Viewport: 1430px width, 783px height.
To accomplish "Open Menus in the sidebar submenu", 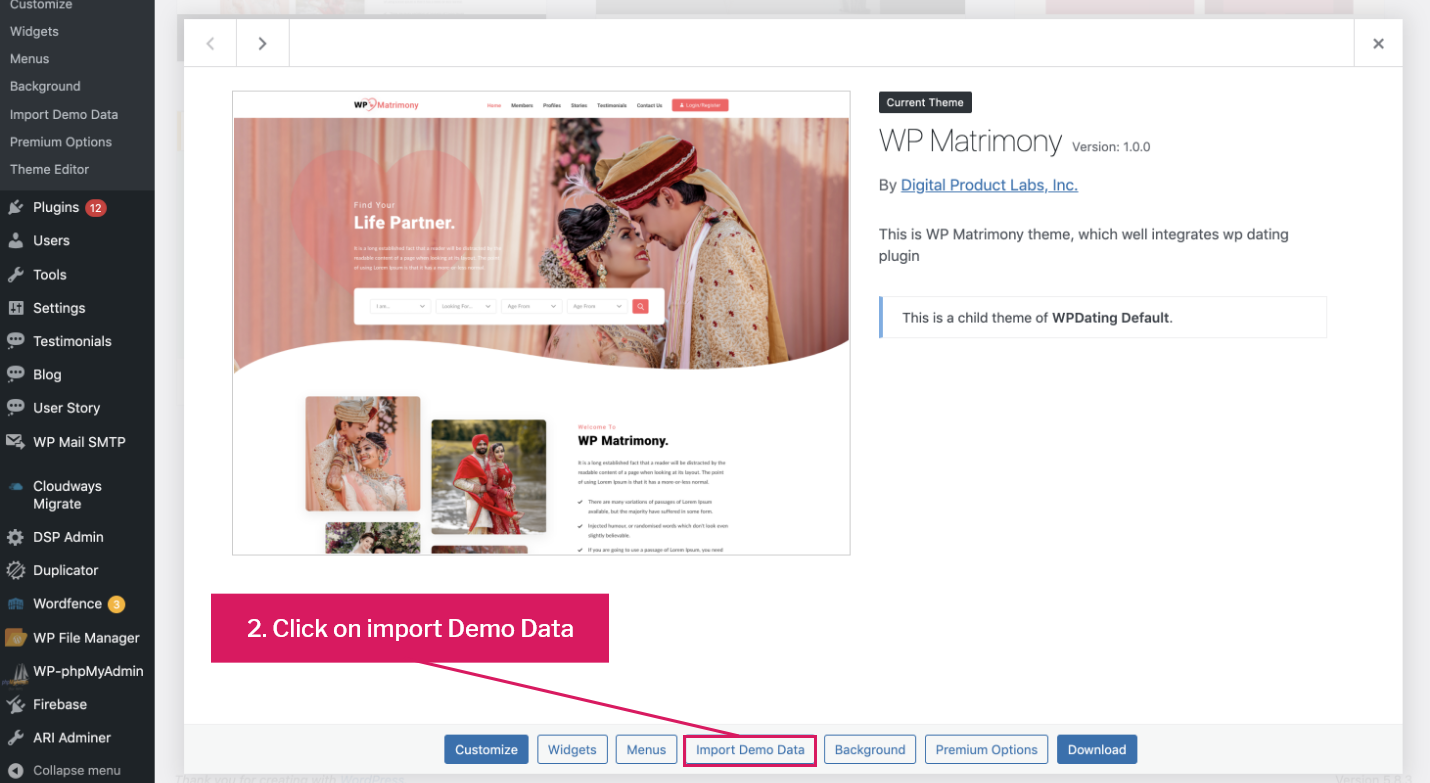I will 30,59.
